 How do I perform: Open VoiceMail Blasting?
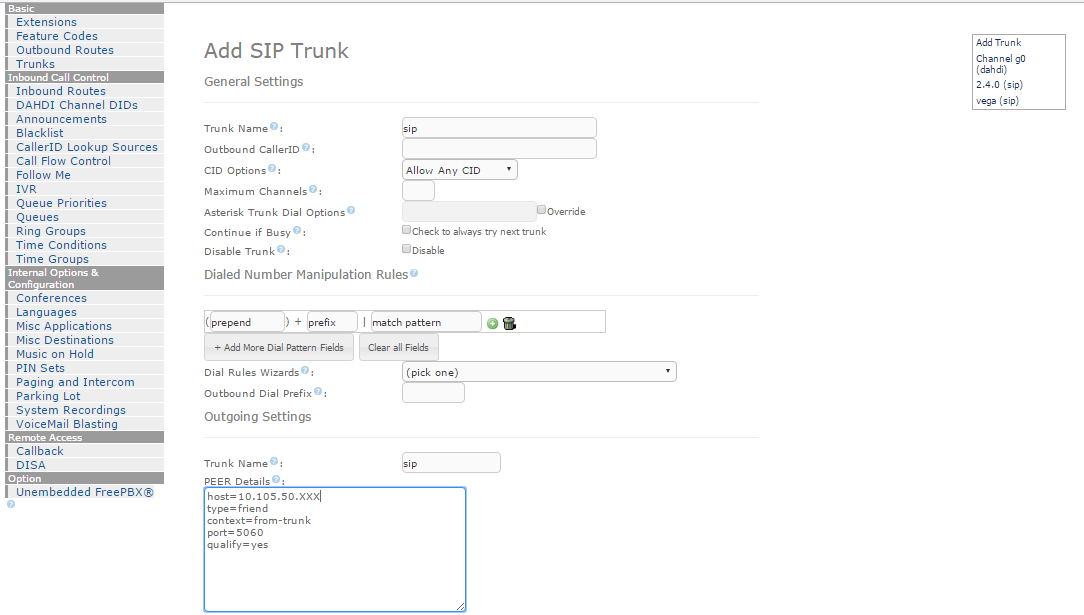tap(67, 424)
